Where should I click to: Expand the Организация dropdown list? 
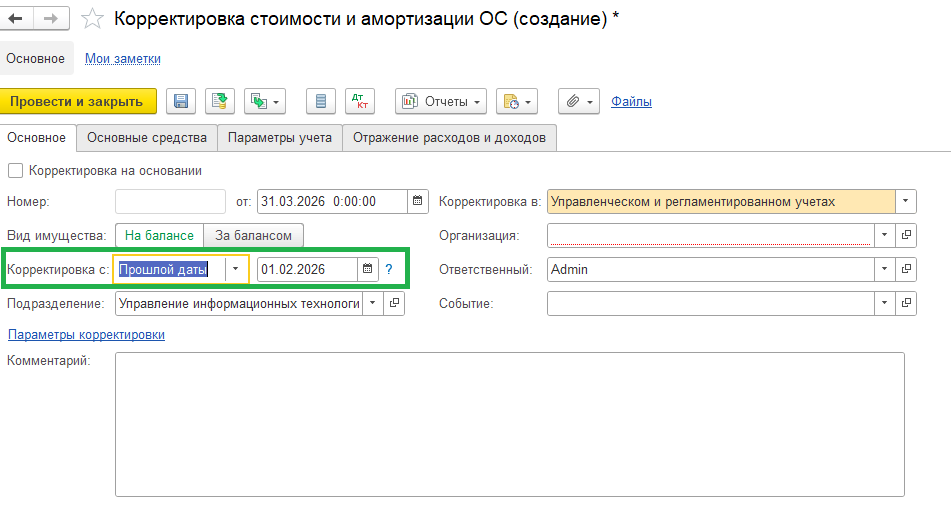[x=884, y=235]
